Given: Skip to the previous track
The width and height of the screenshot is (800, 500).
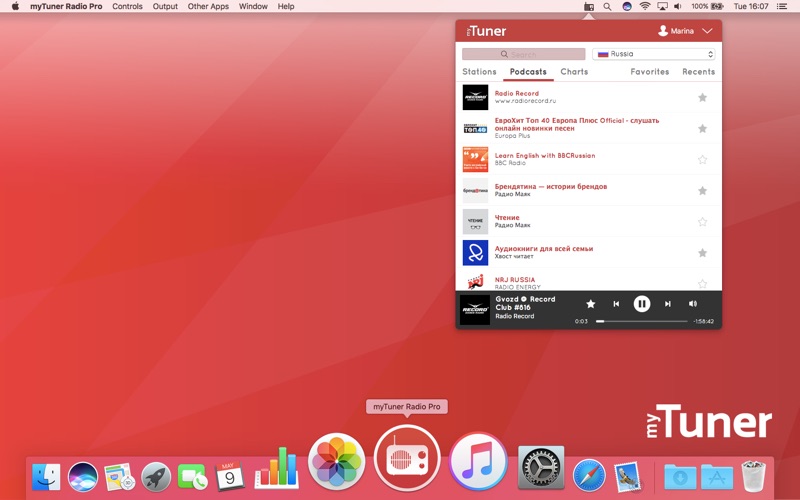Looking at the screenshot, I should point(616,304).
